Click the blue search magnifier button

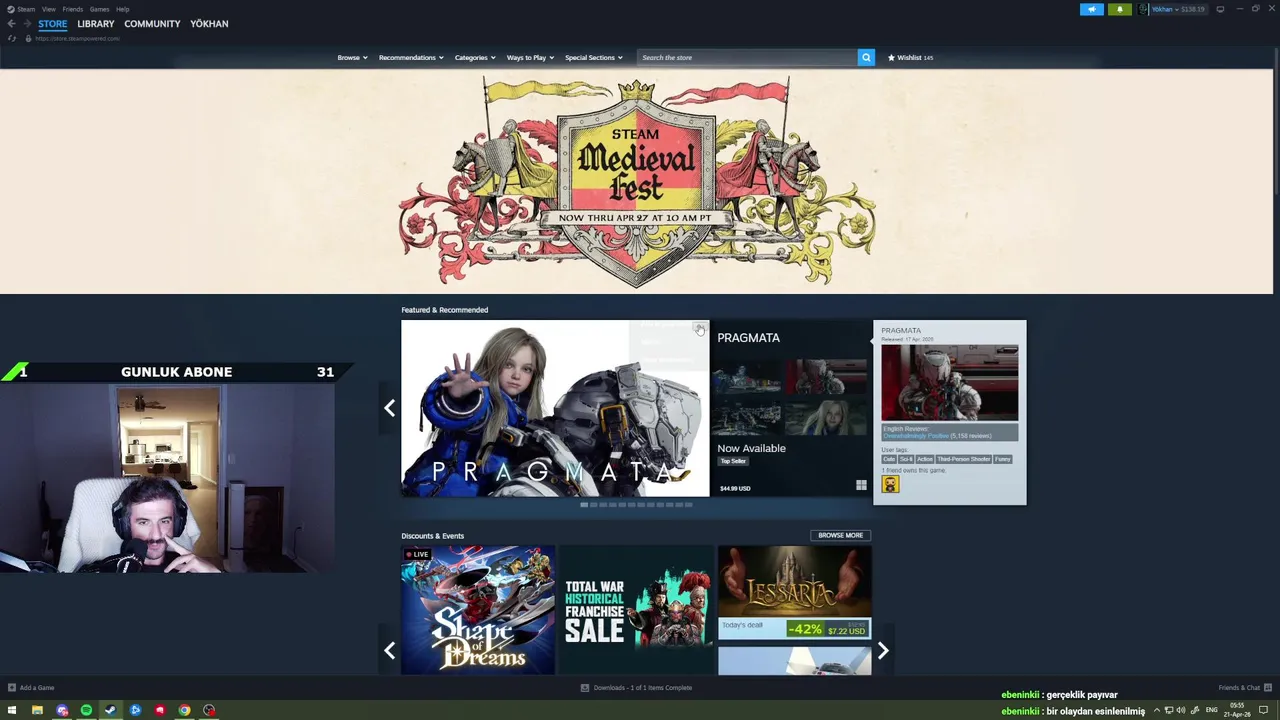[866, 58]
